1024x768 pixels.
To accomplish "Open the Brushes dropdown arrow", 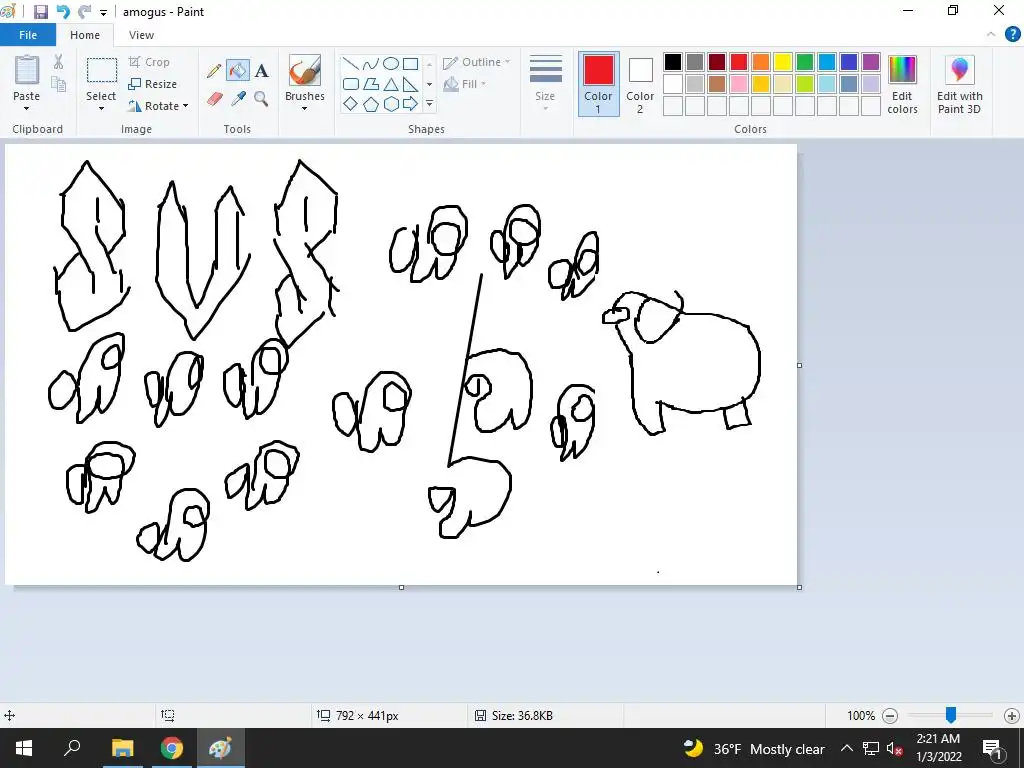I will click(304, 108).
